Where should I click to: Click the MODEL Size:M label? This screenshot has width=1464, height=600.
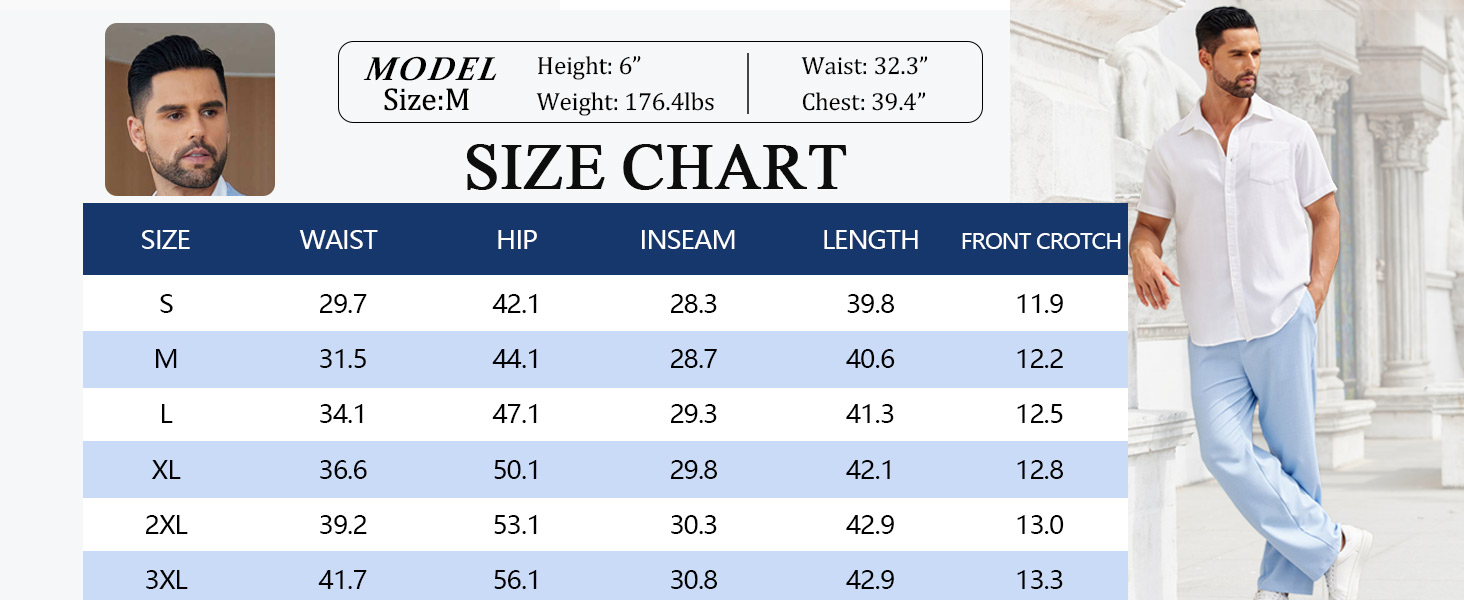430,84
